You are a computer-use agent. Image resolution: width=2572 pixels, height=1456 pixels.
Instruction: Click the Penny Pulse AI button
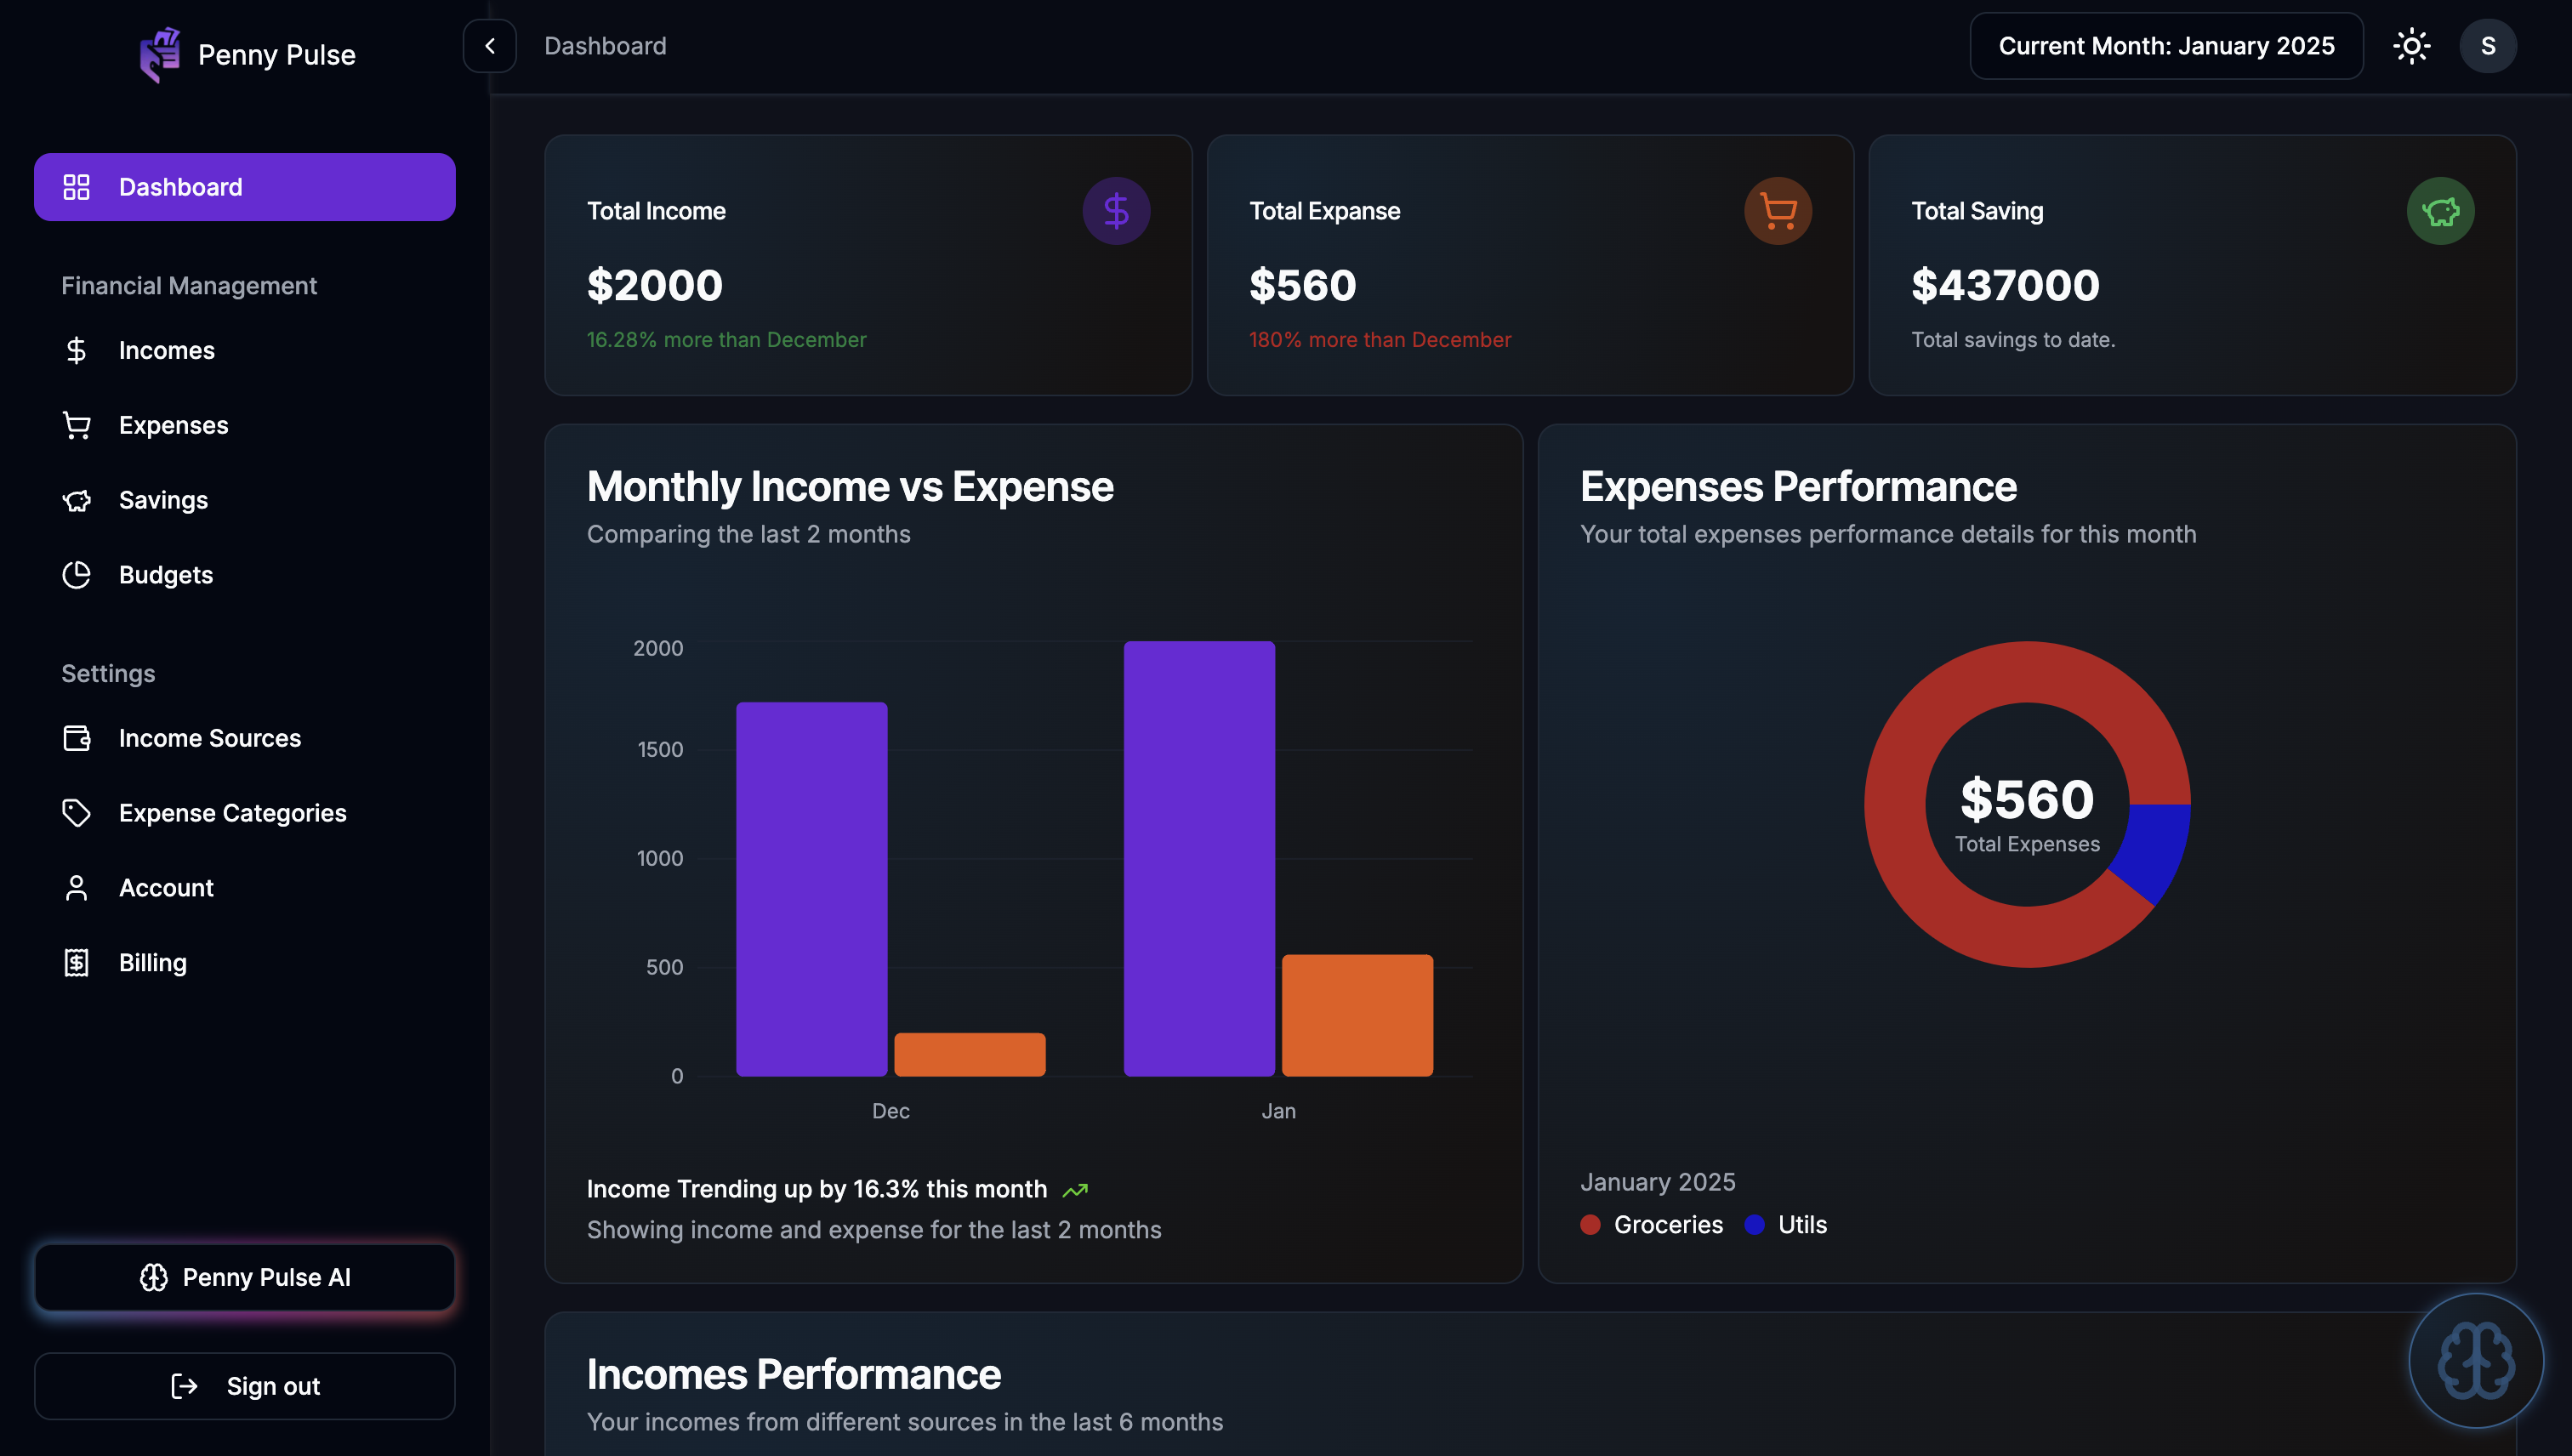(x=245, y=1277)
